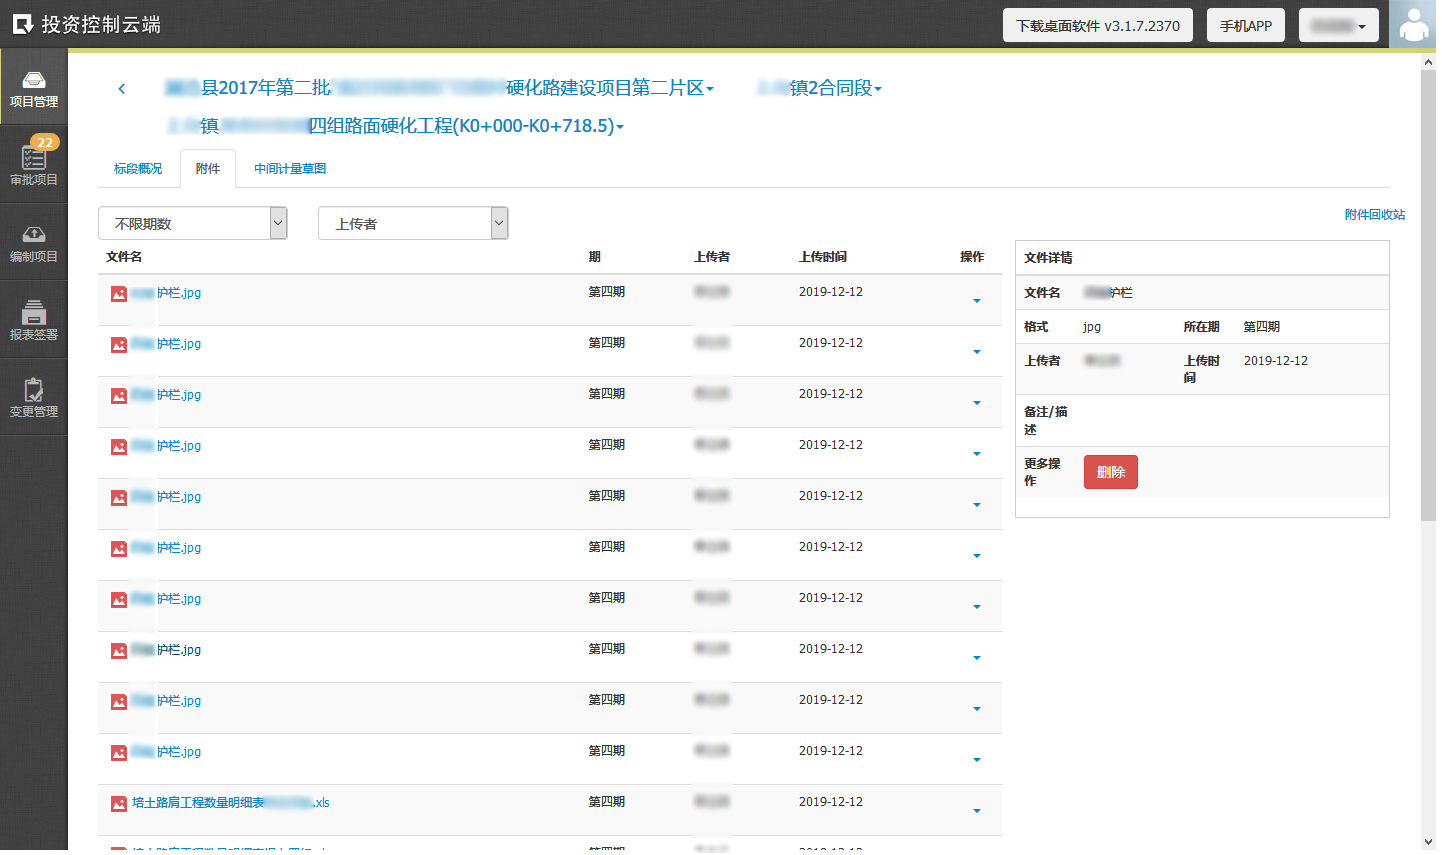This screenshot has width=1442, height=855.
Task: Expand the blurred user account menu in the top bar
Action: coord(1339,25)
